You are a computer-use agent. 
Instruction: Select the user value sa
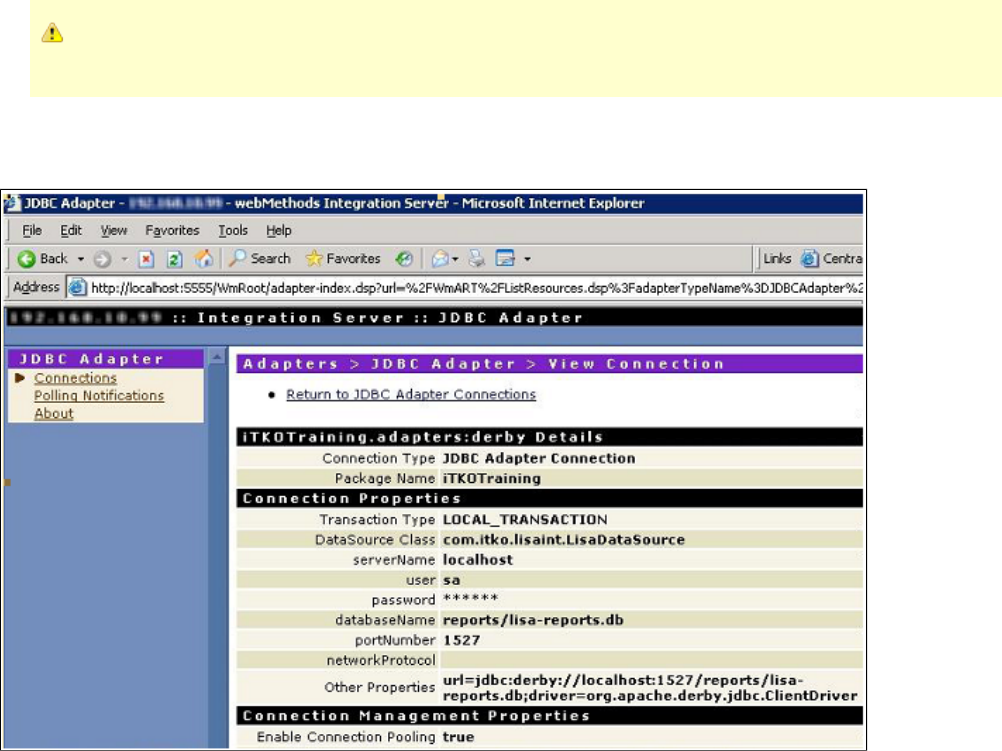(x=451, y=580)
